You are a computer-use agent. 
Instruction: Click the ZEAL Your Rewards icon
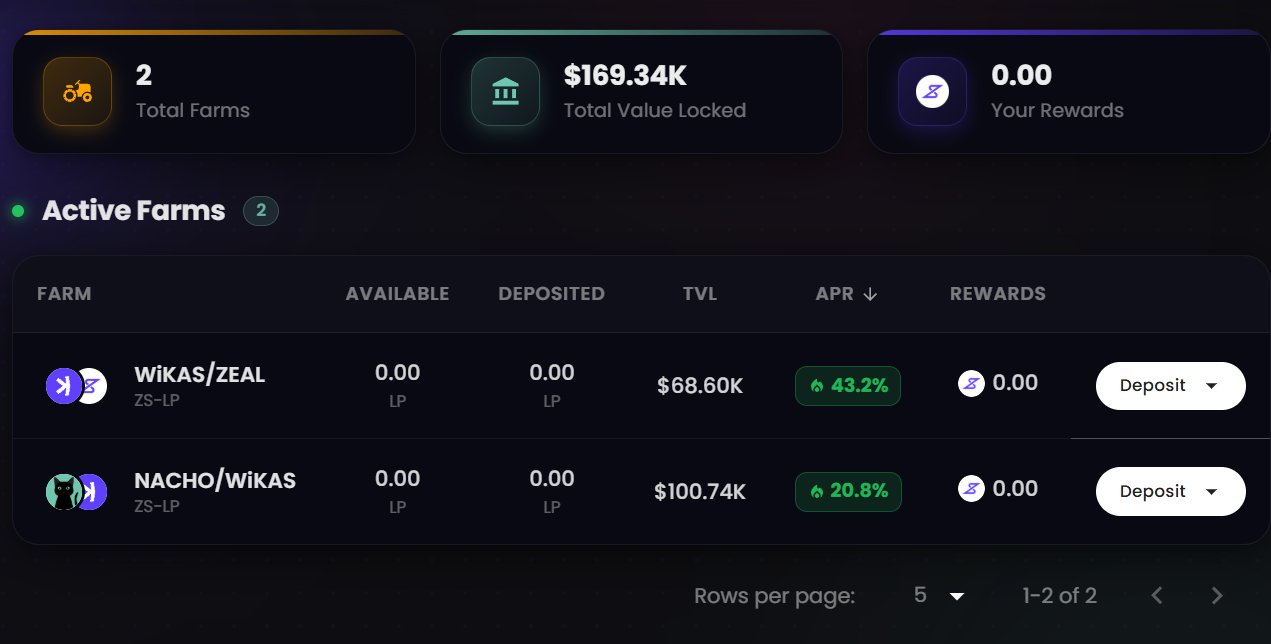(932, 92)
